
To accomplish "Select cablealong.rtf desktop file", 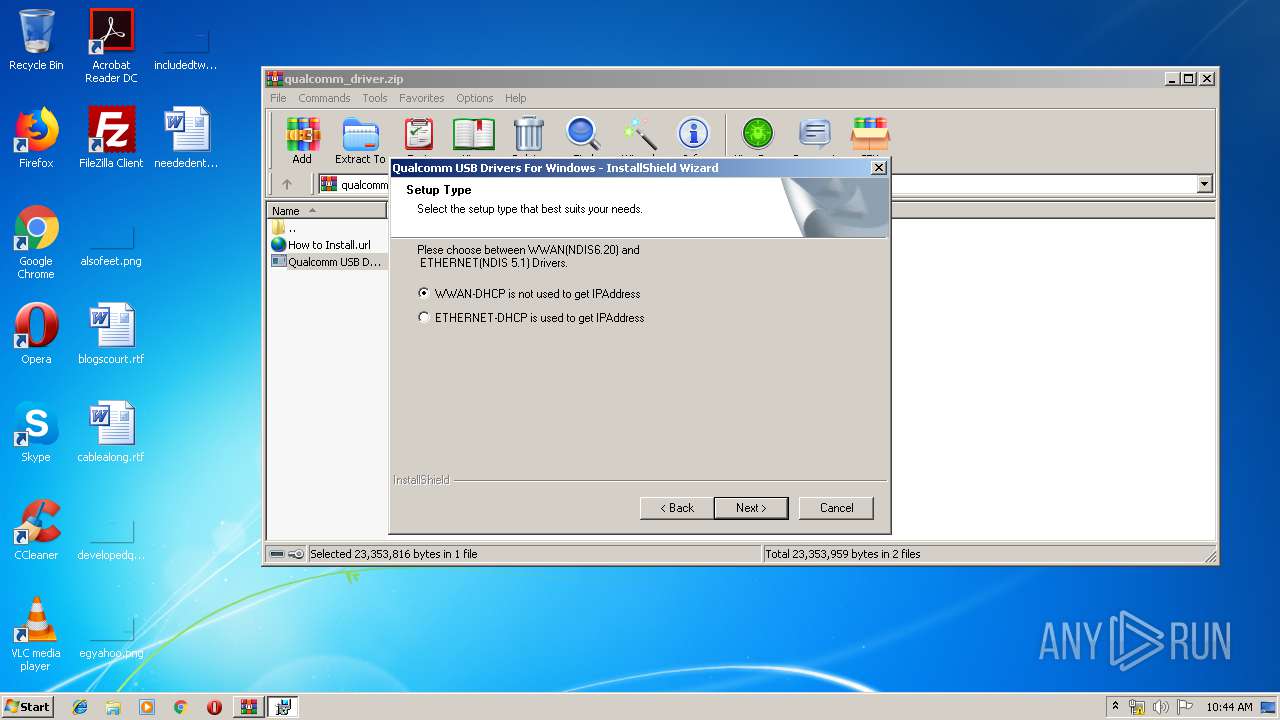I will coord(111,431).
